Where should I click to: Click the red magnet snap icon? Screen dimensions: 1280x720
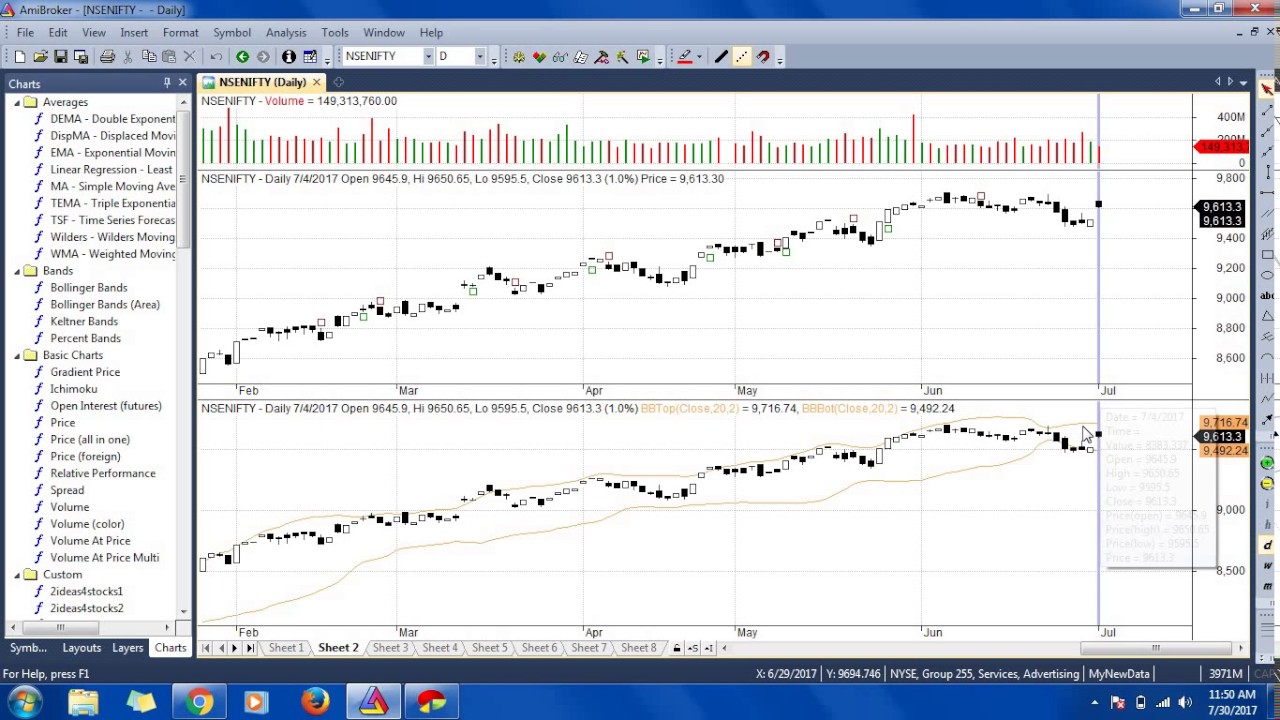coord(763,57)
